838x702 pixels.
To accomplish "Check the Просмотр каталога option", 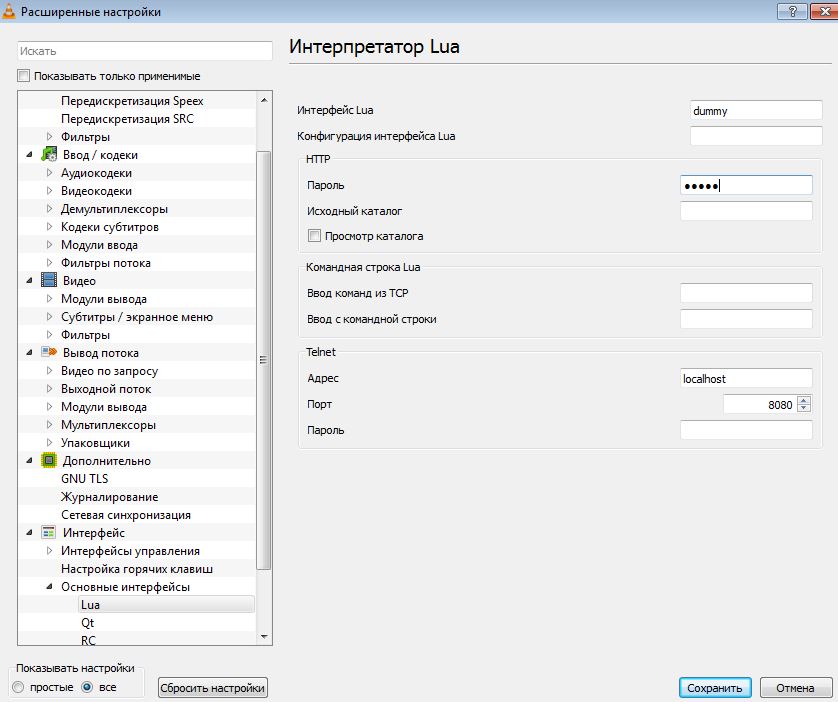I will tap(314, 236).
